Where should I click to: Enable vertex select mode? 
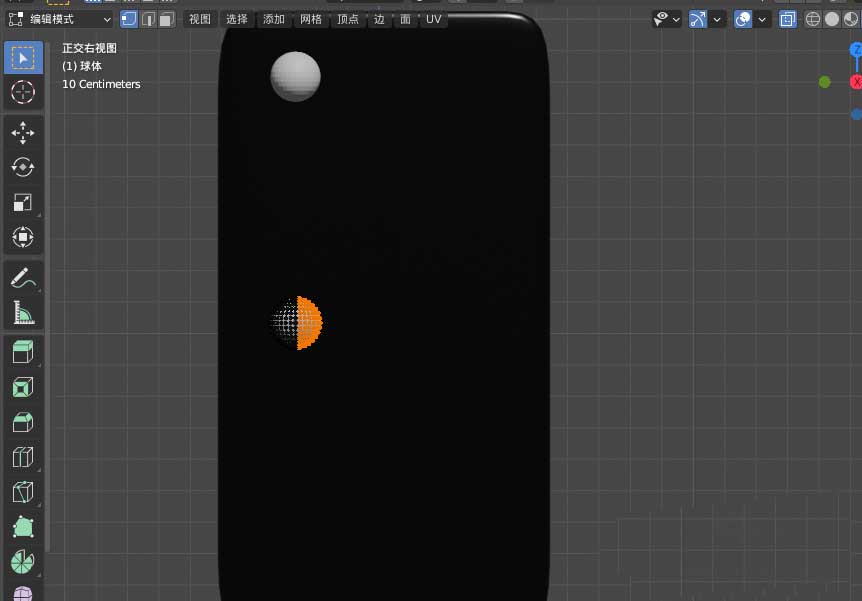[x=129, y=19]
